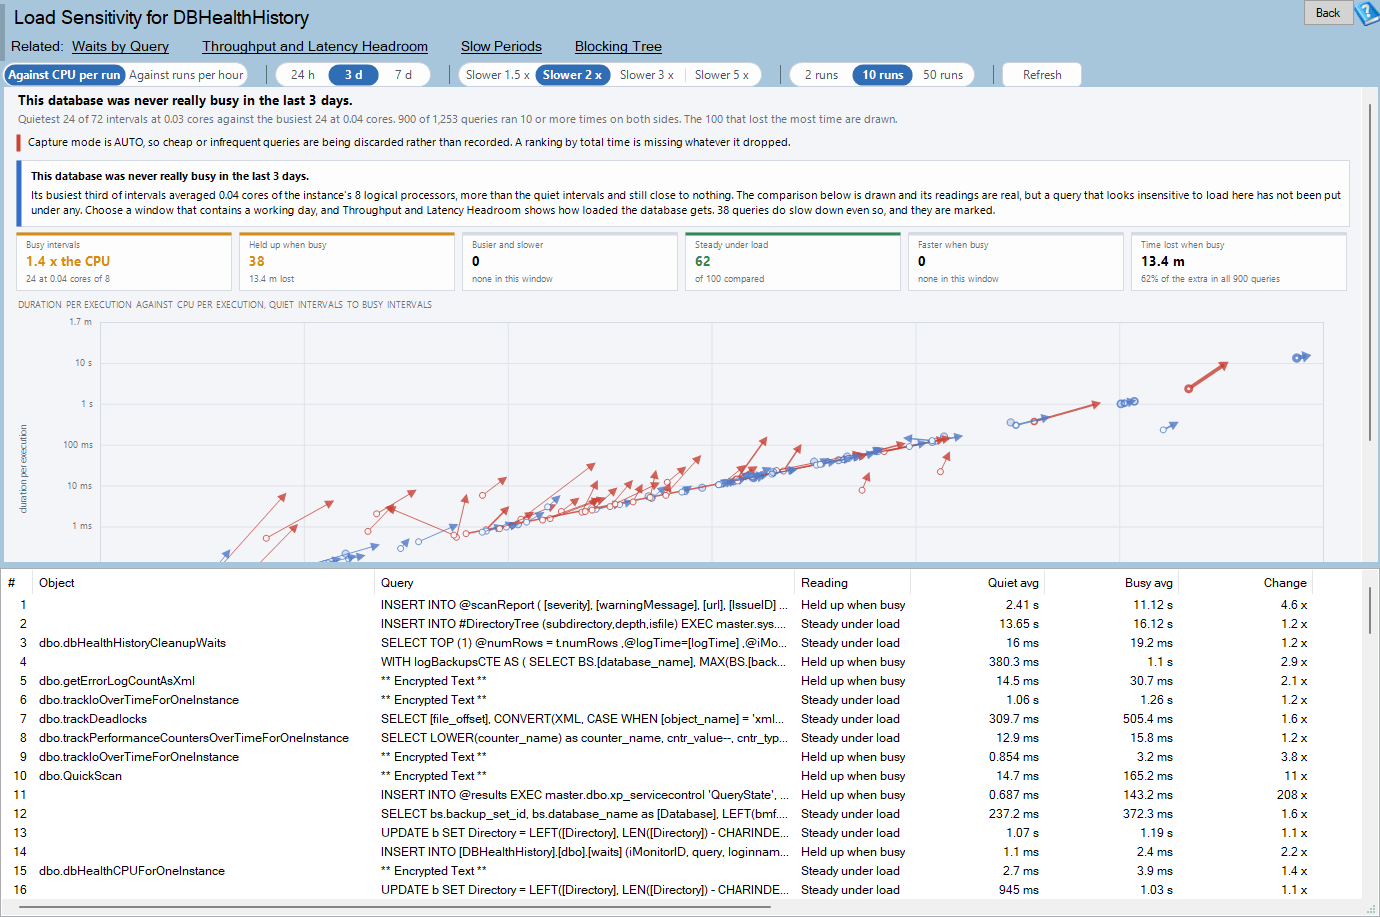Viewport: 1380px width, 917px height.
Task: Go to Slow Periods report
Action: point(501,46)
